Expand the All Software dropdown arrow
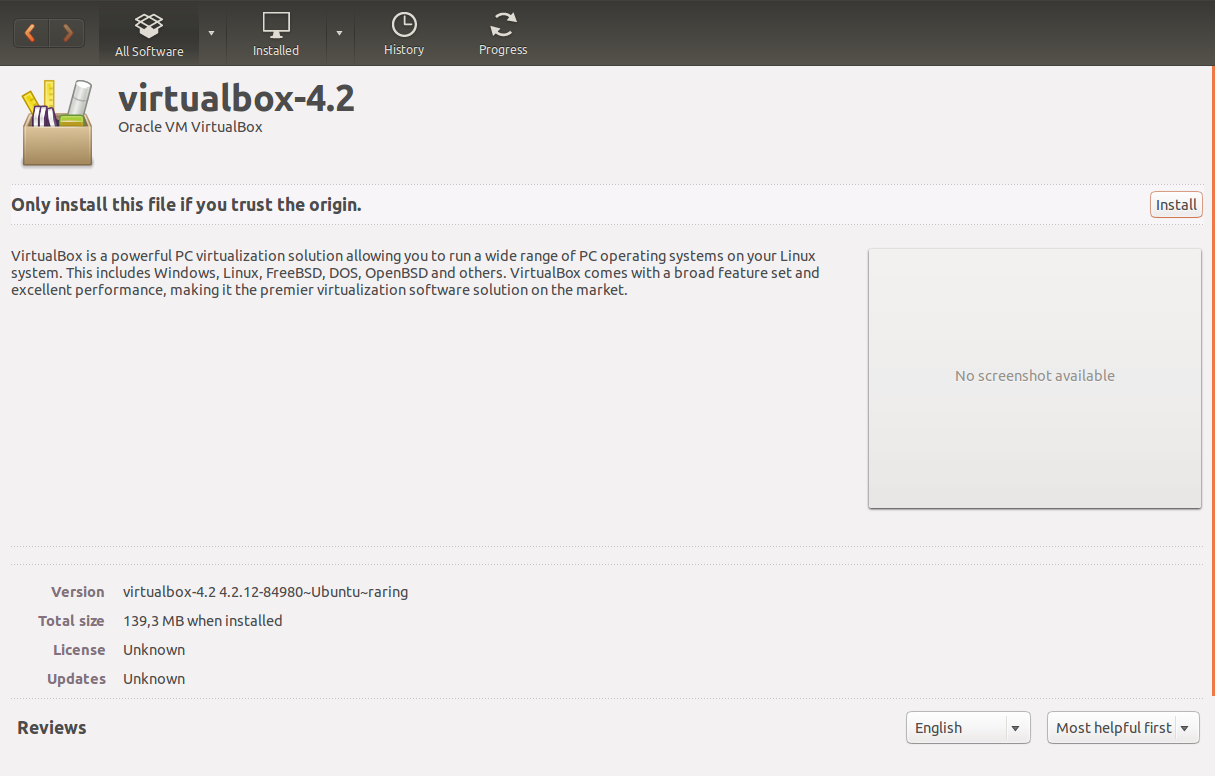Image resolution: width=1215 pixels, height=776 pixels. click(x=211, y=33)
